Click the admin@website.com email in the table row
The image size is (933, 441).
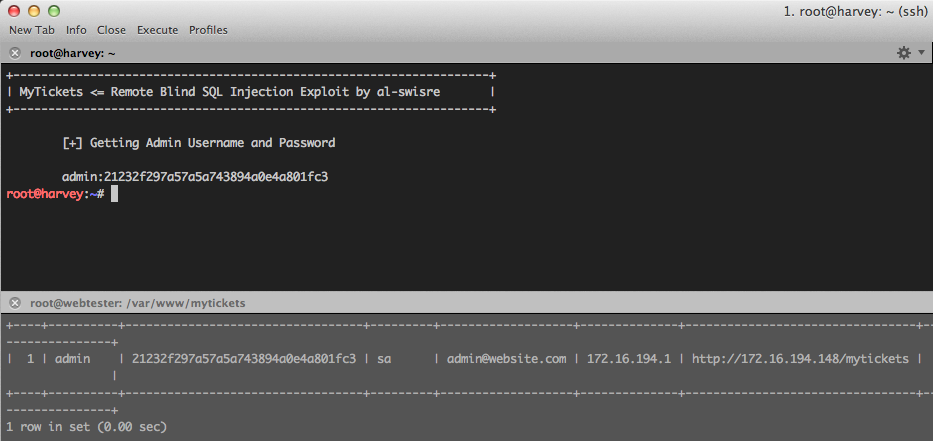506,359
